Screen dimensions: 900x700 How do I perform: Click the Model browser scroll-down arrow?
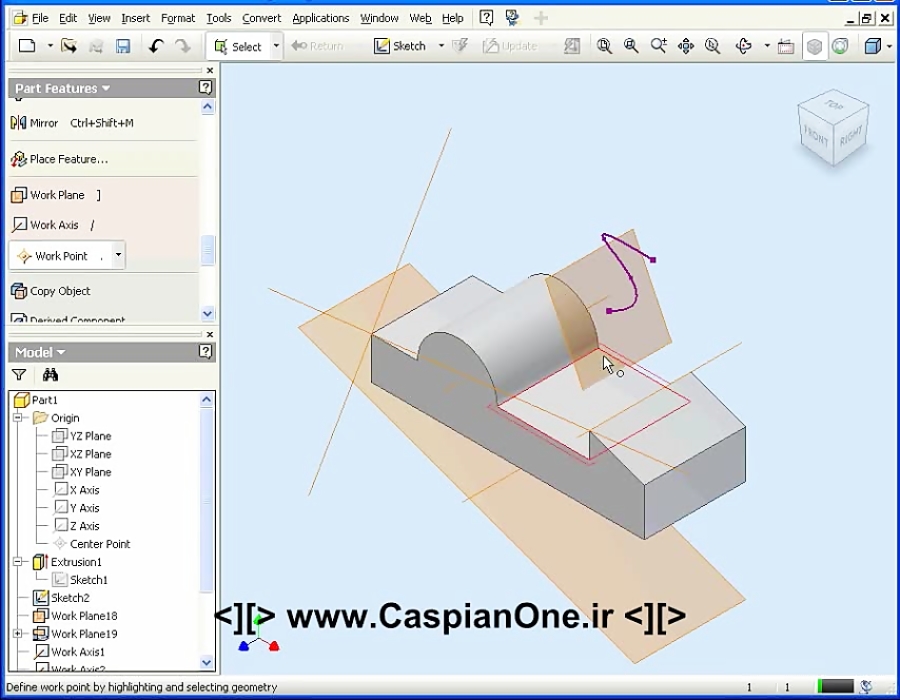click(x=207, y=663)
